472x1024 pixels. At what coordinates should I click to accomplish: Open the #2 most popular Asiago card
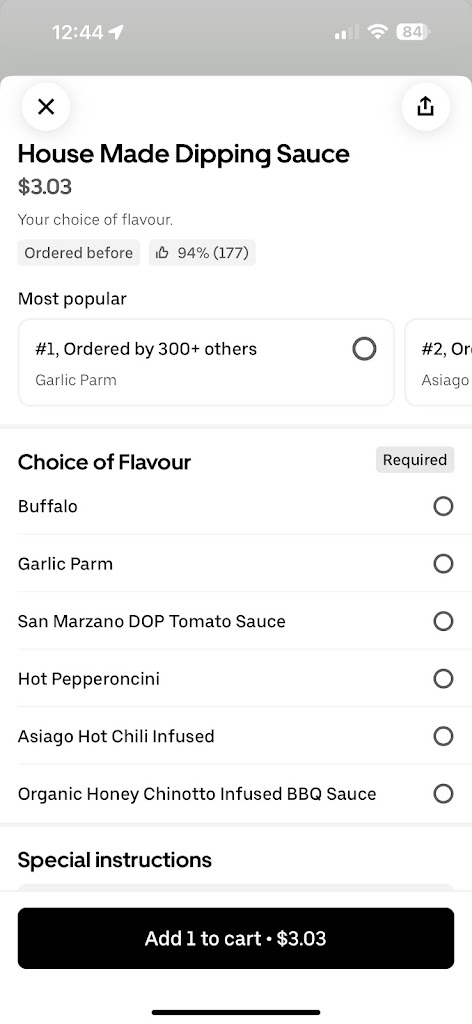[439, 362]
